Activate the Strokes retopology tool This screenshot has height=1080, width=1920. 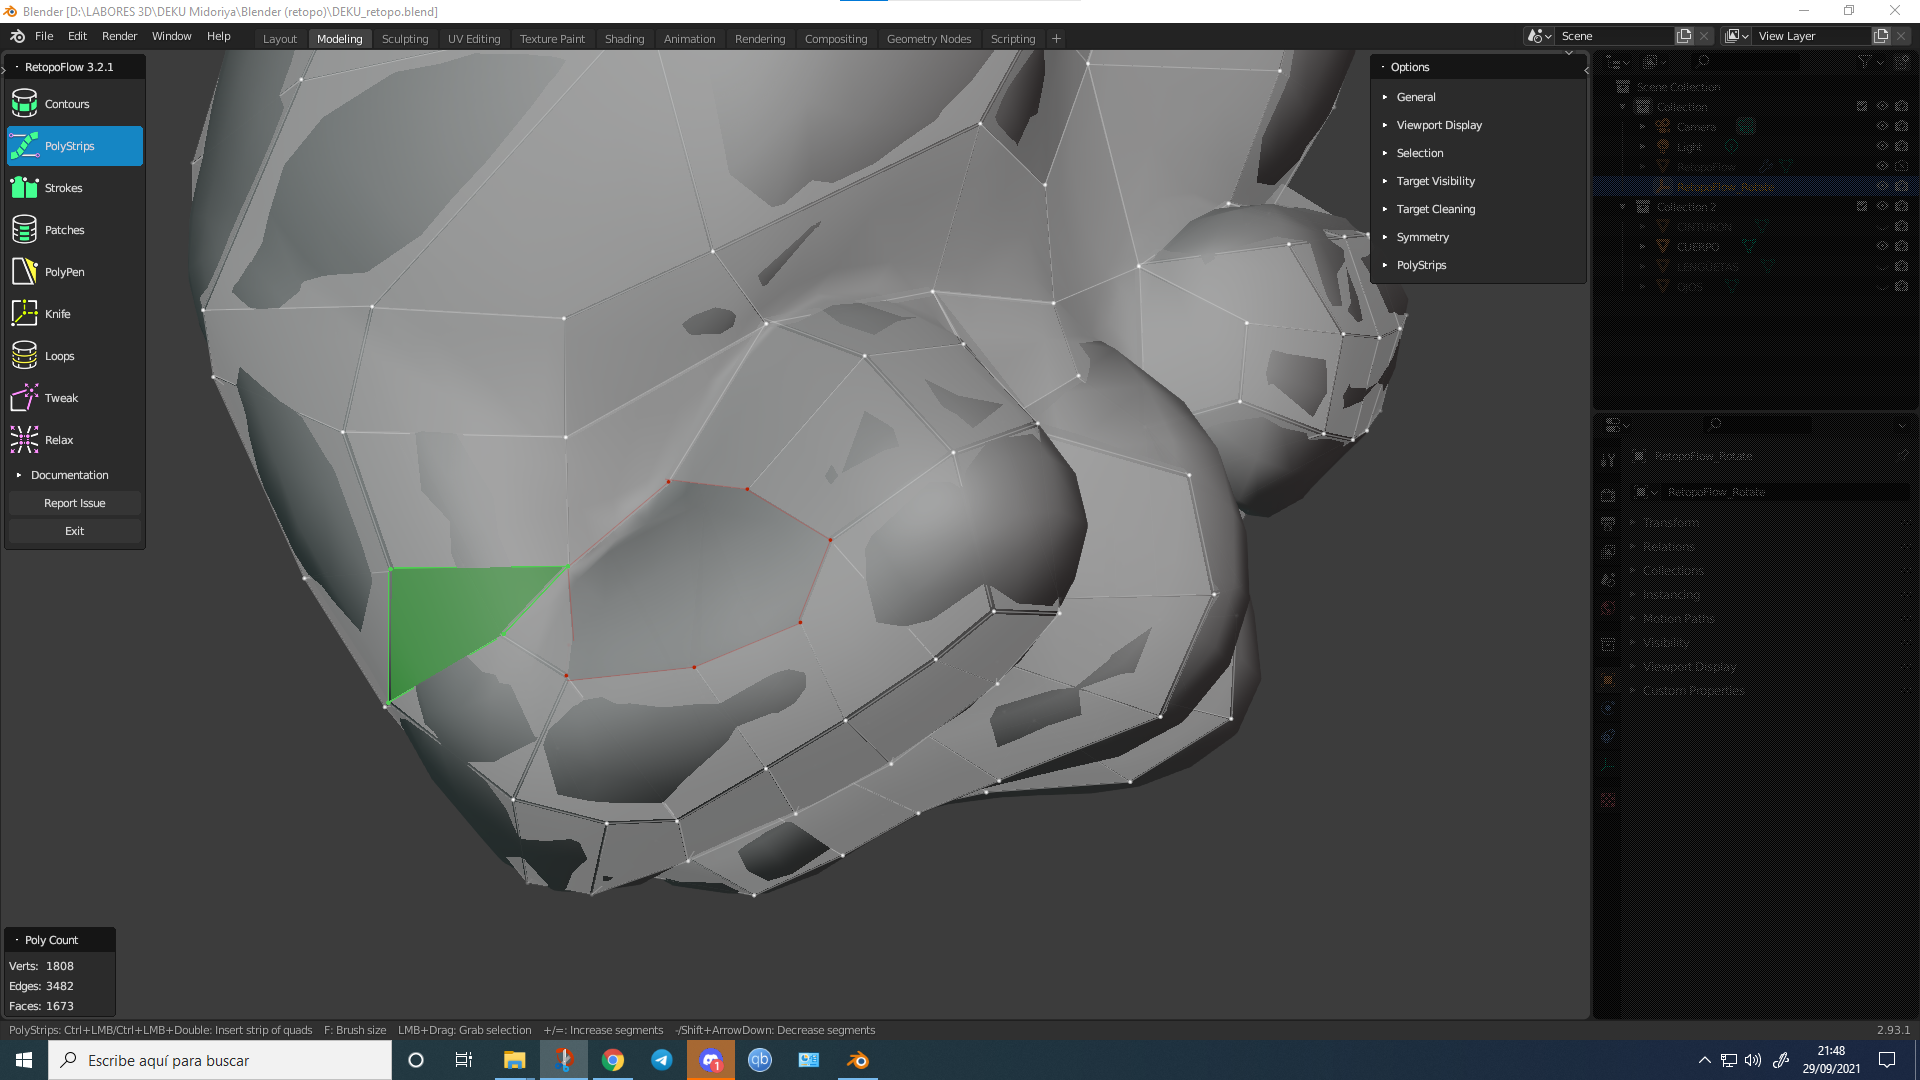(x=63, y=187)
